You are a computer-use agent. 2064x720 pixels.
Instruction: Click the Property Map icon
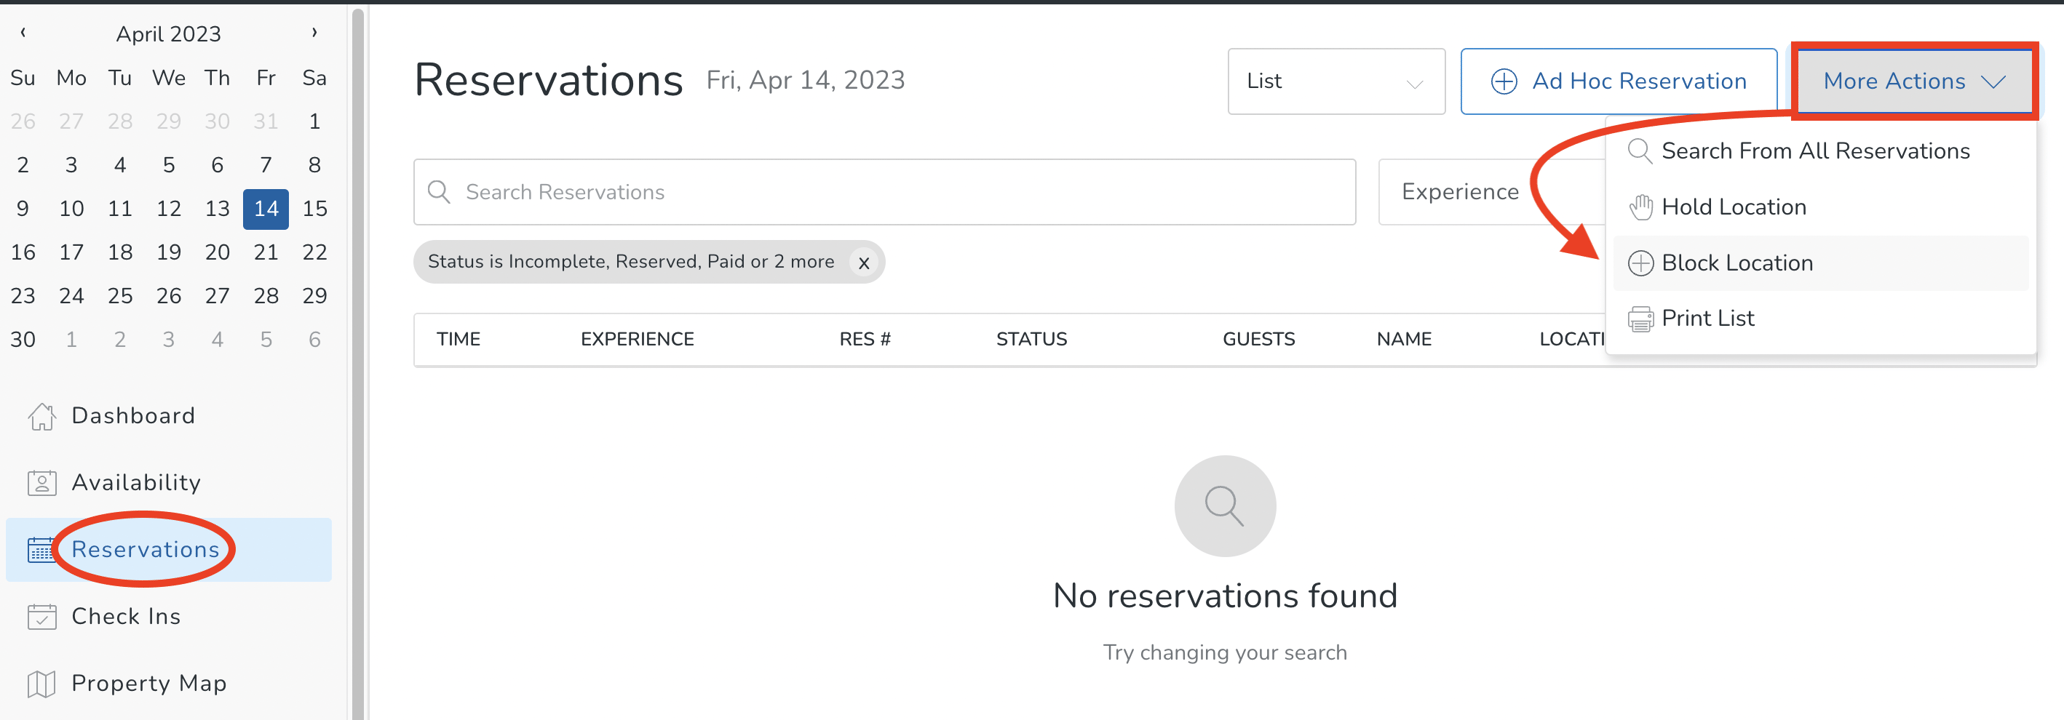pos(41,683)
